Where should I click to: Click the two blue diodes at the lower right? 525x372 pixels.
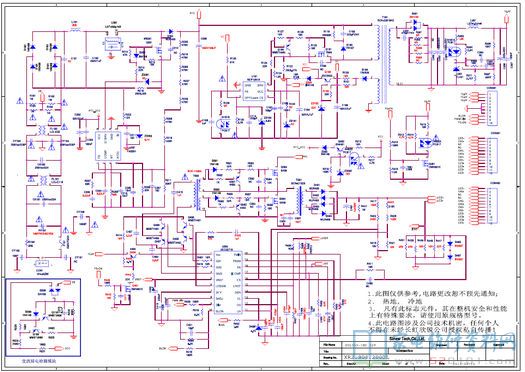coord(450,250)
